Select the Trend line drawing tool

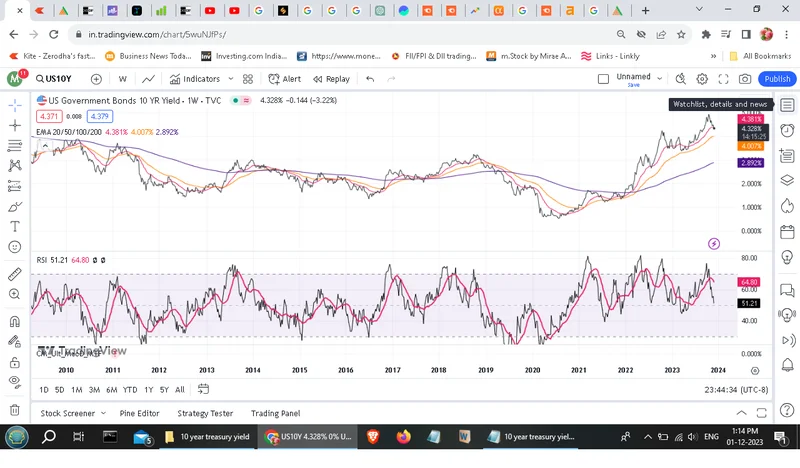point(15,125)
